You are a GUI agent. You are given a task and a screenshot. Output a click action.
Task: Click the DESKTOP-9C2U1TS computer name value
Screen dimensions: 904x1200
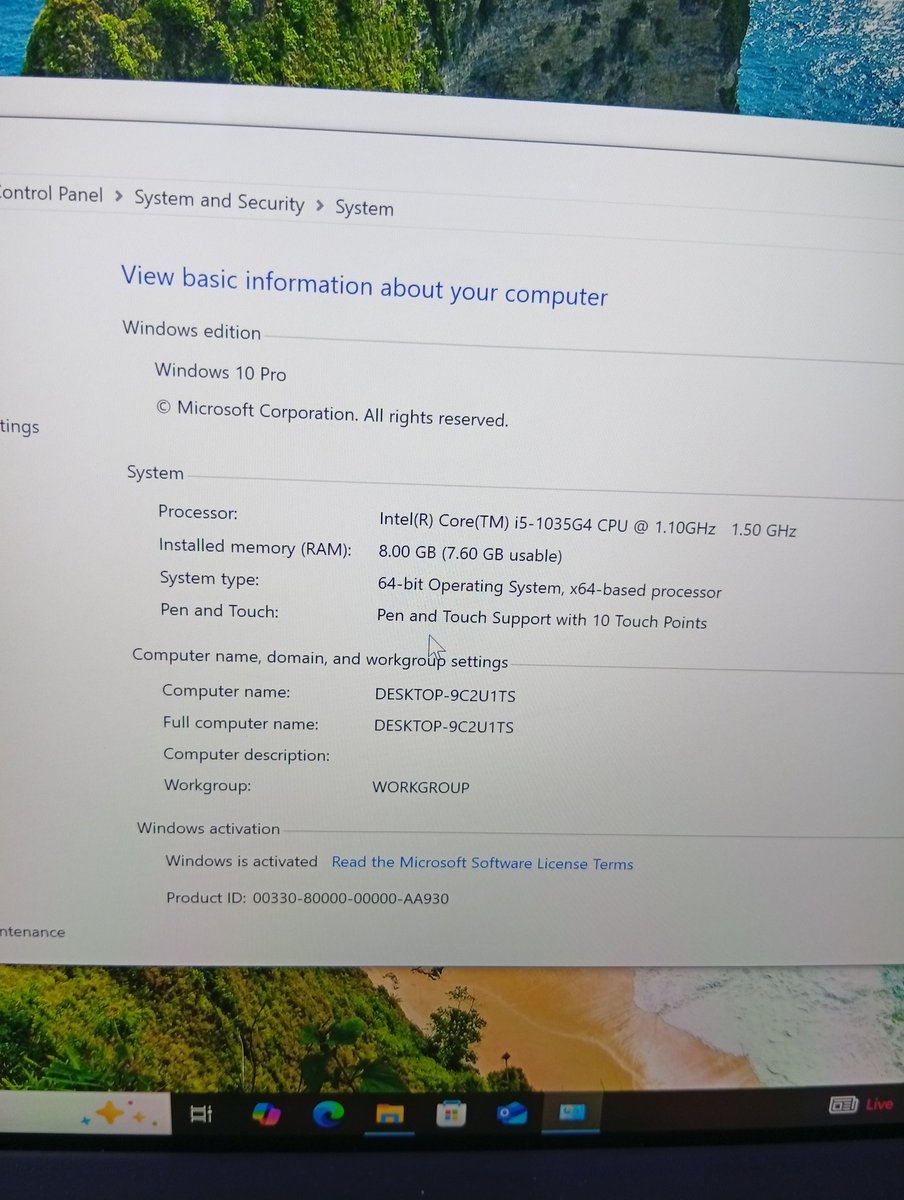coord(445,695)
